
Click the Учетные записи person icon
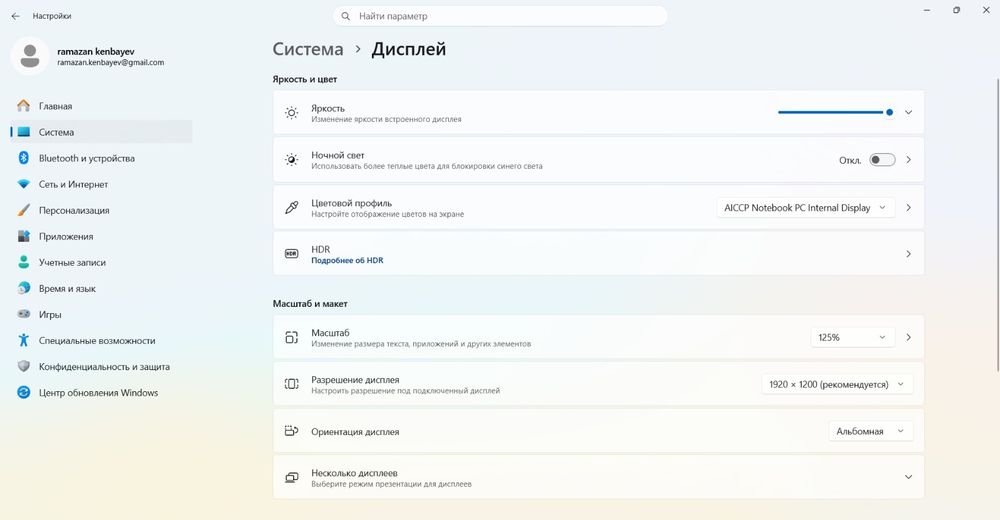click(24, 262)
